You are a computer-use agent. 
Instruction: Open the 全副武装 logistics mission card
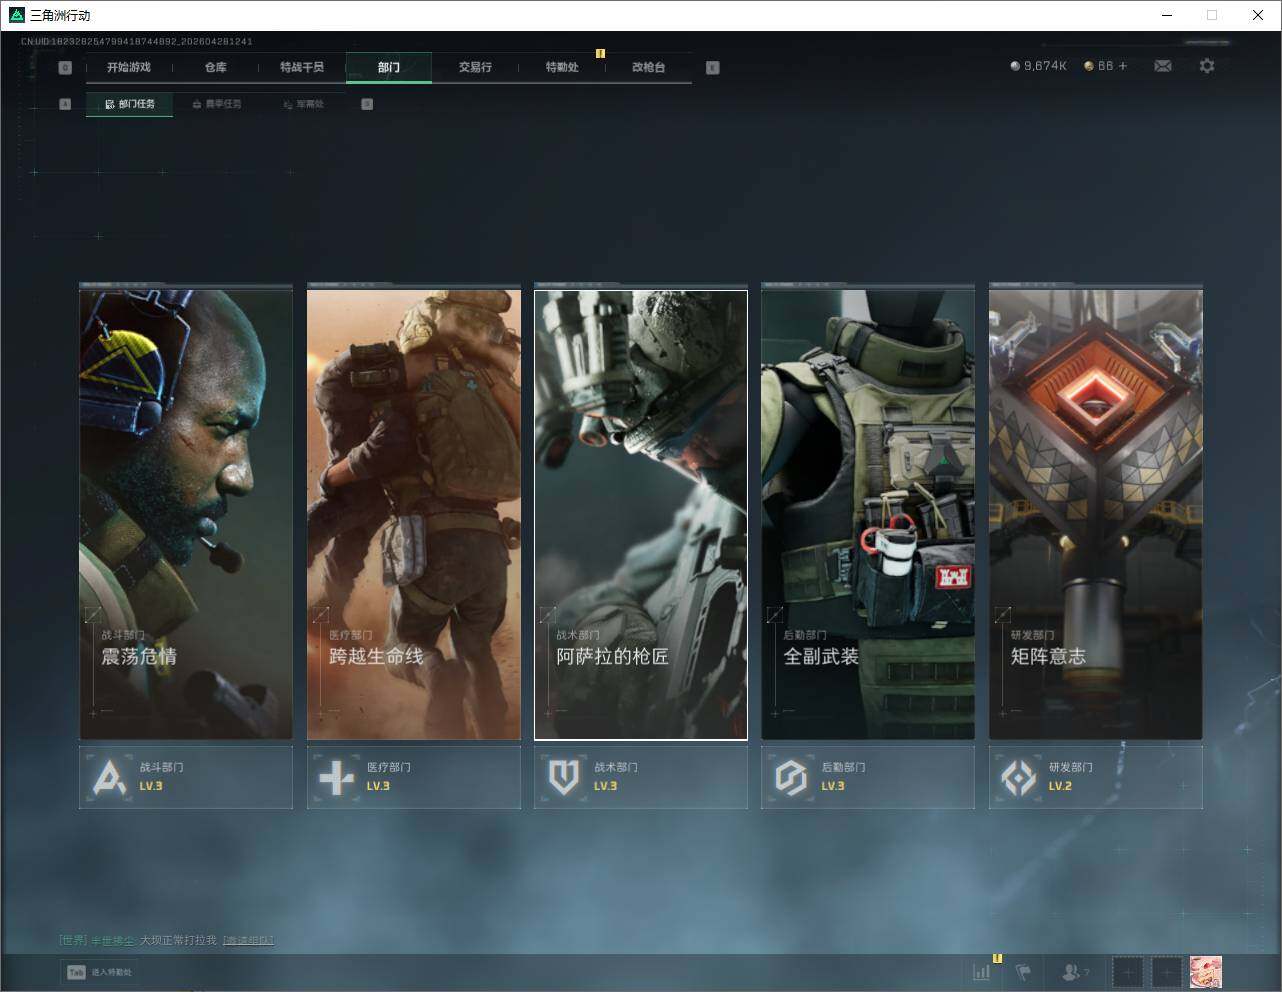[868, 514]
